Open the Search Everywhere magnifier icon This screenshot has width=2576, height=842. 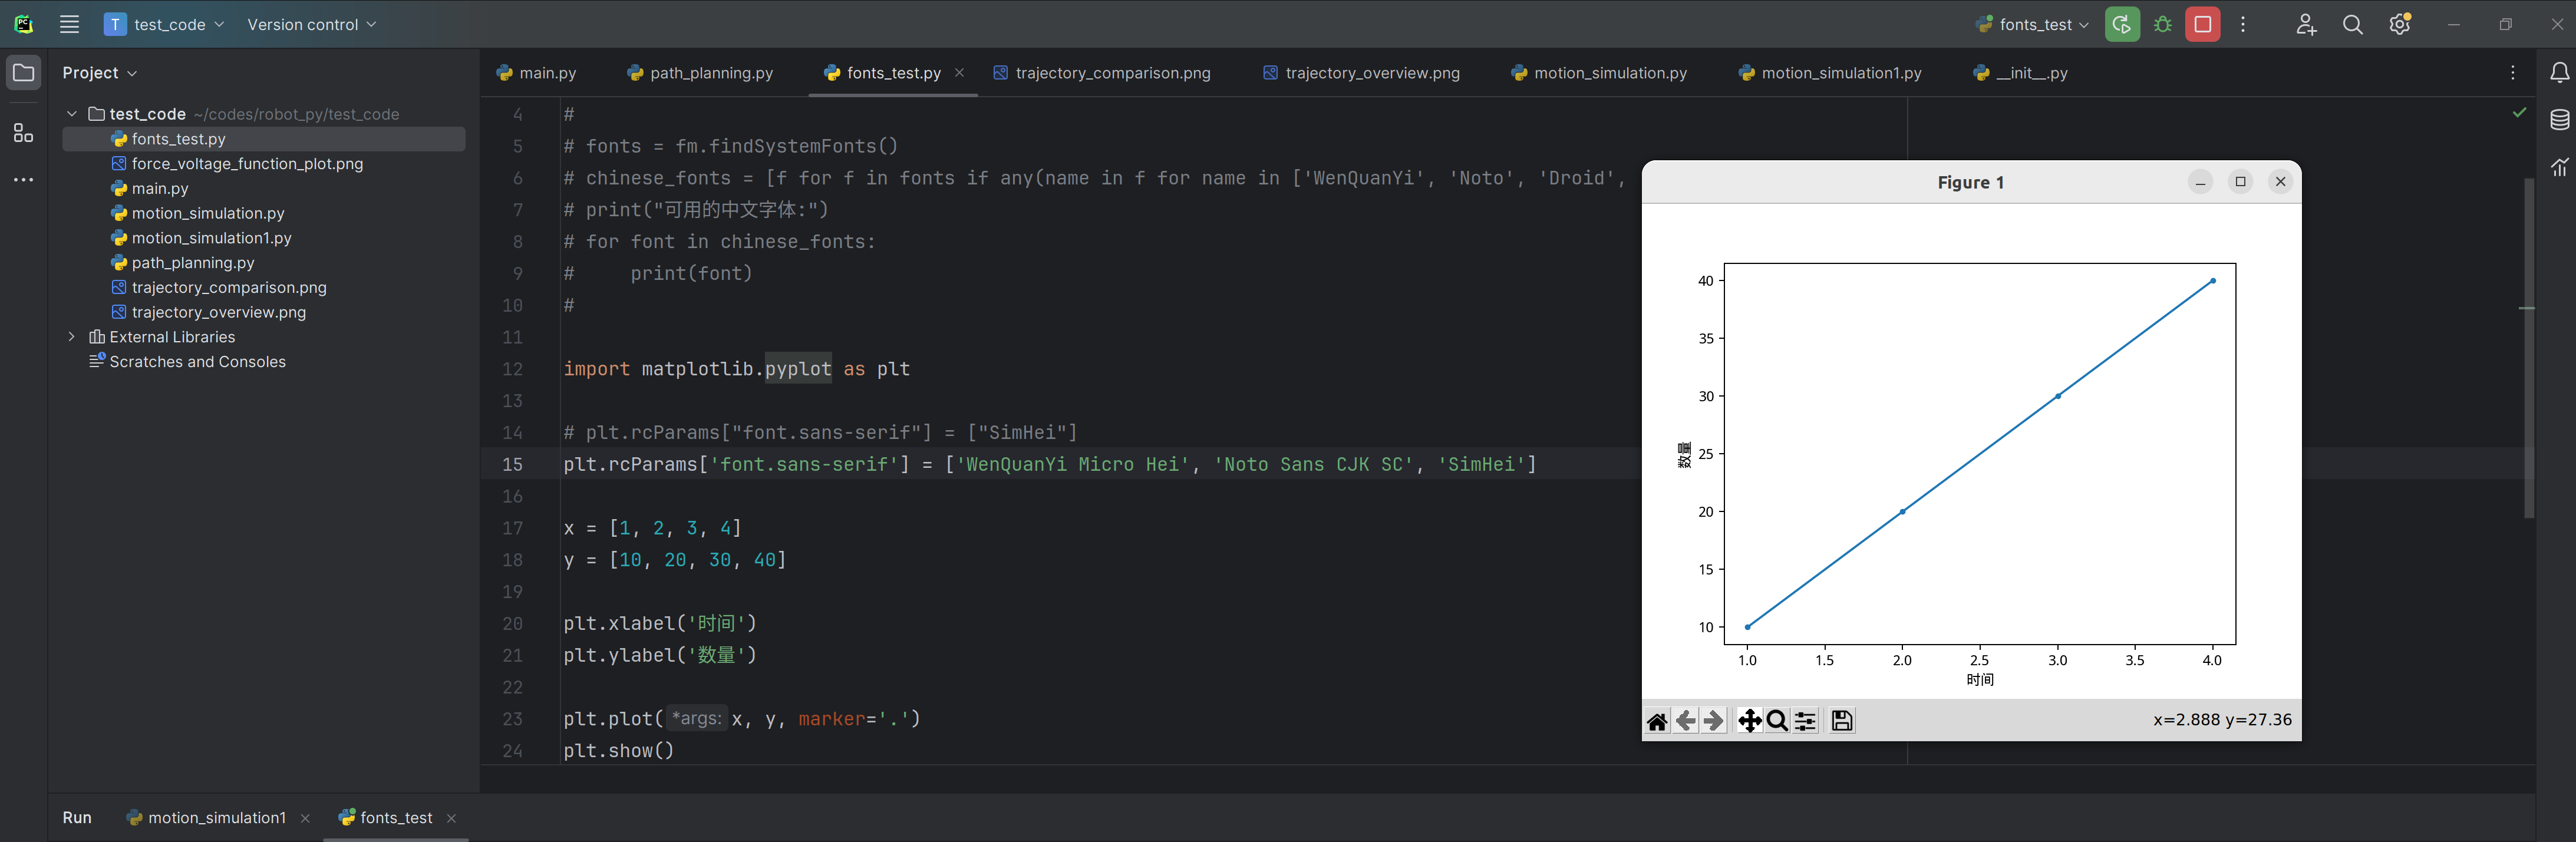pos(2353,25)
